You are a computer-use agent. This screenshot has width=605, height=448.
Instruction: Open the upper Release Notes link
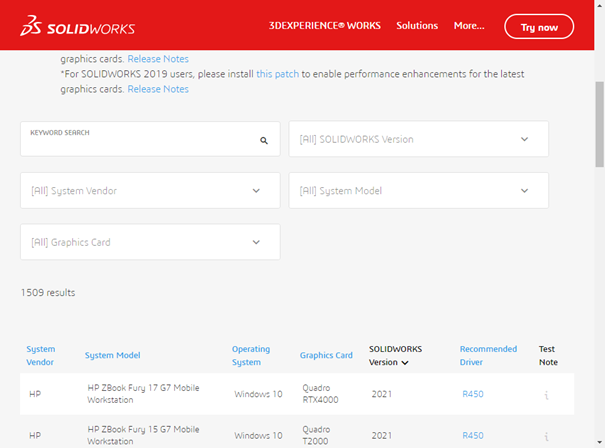point(158,59)
